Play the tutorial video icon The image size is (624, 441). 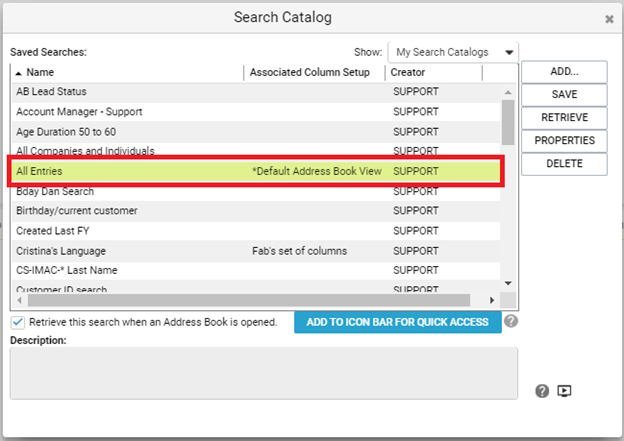564,391
